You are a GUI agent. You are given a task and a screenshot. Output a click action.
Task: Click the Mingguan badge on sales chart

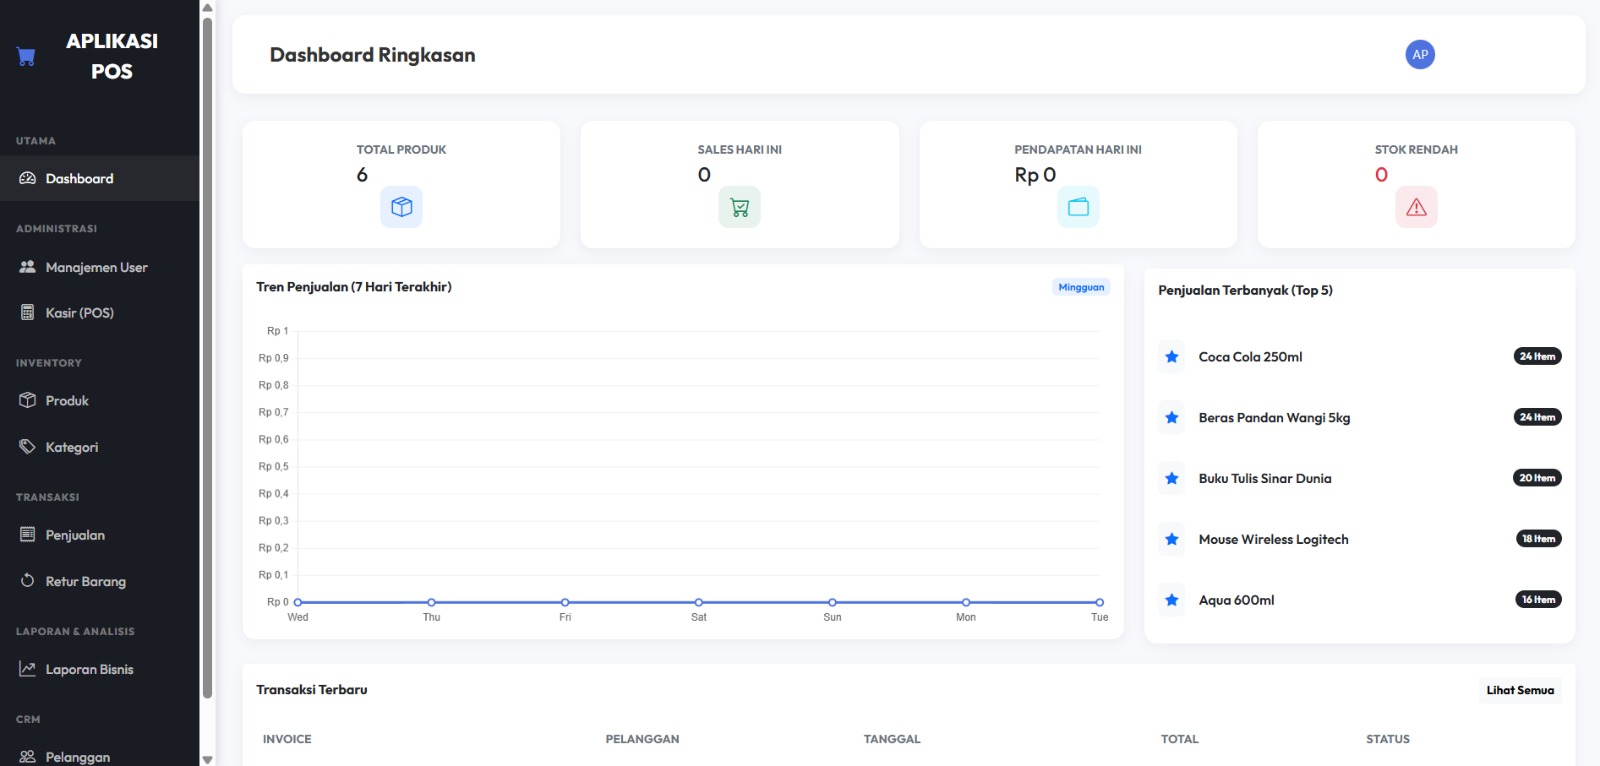[x=1081, y=287]
